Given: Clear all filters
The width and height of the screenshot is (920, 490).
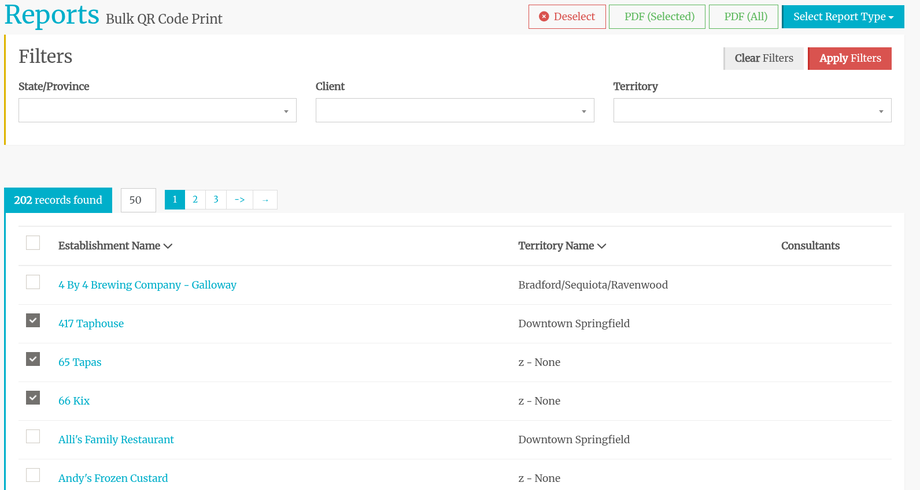Looking at the screenshot, I should tap(763, 59).
